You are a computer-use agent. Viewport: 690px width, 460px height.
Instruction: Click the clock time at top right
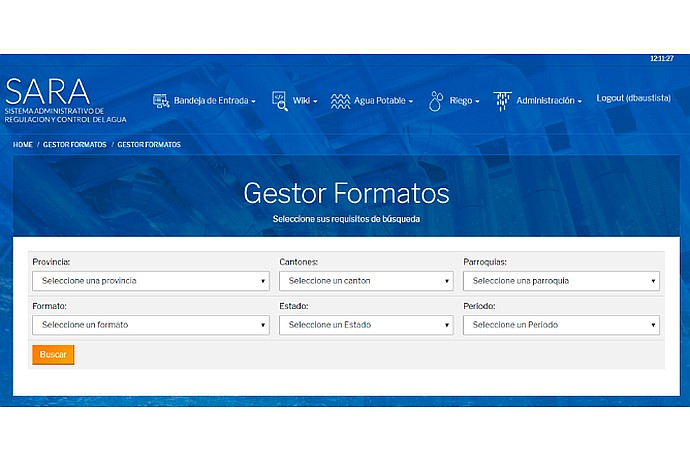662,58
